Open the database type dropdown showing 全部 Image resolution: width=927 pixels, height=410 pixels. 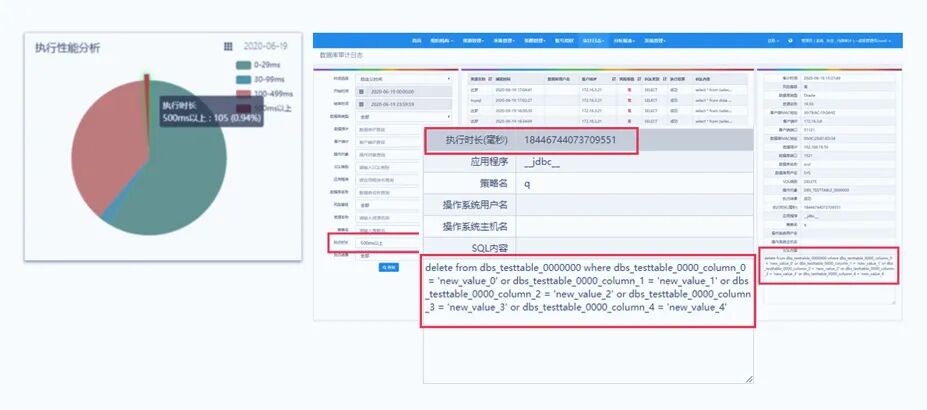tap(404, 117)
